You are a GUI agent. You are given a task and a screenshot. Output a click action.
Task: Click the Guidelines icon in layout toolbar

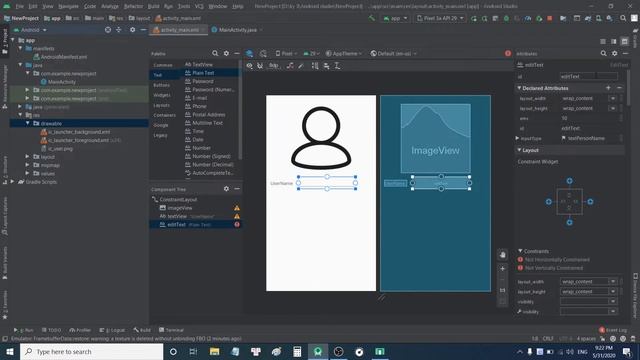pos(337,66)
